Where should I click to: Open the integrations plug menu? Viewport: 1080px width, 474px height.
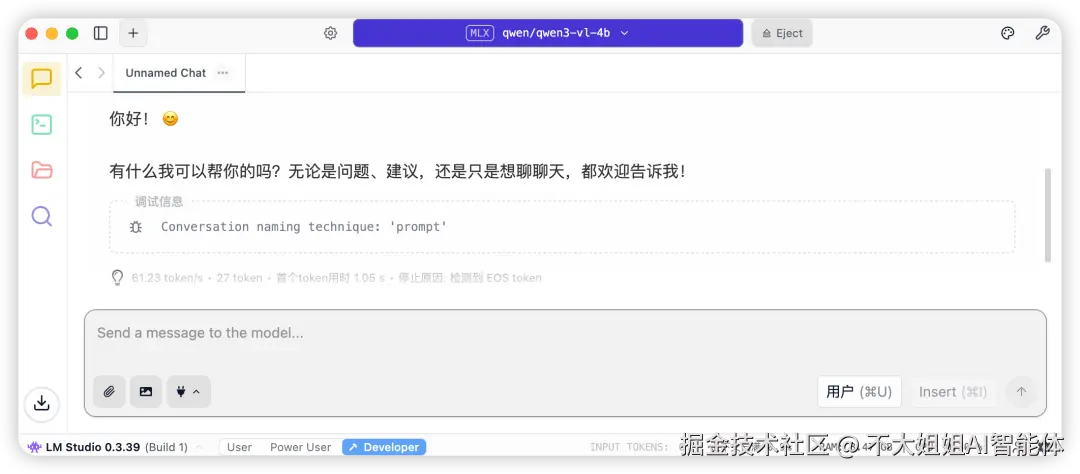point(188,392)
